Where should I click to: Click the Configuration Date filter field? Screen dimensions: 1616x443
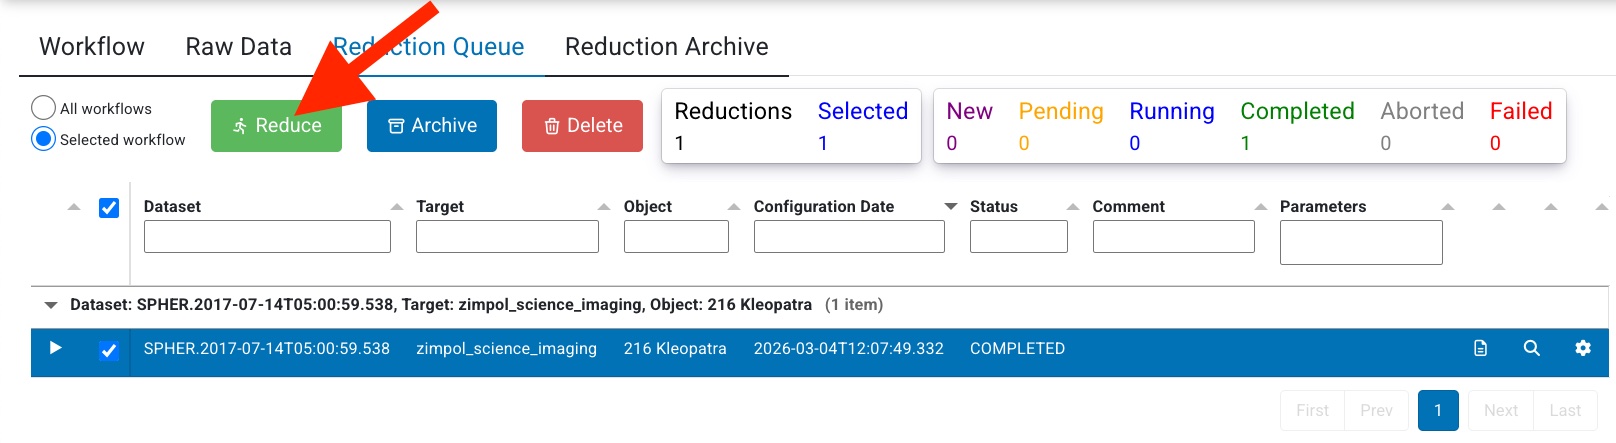[x=849, y=237]
